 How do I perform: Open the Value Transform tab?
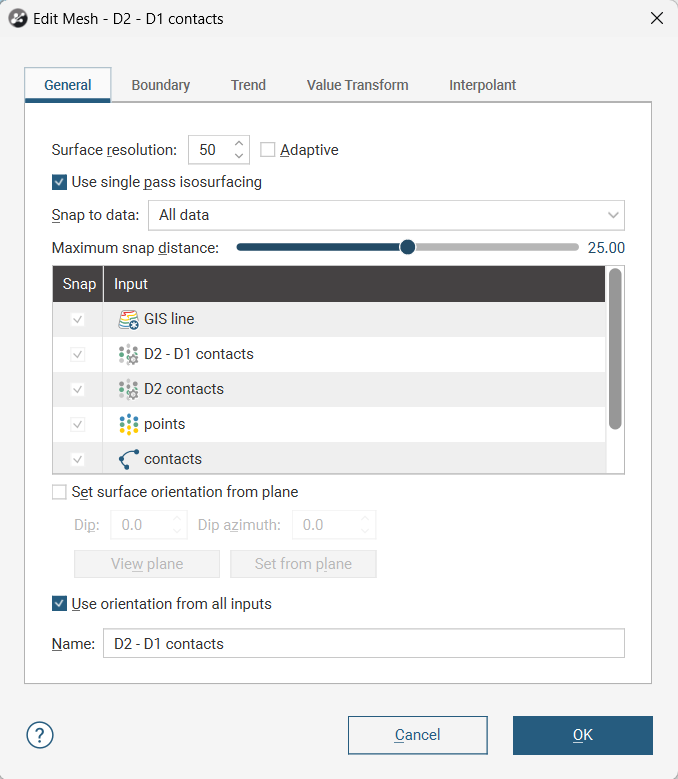(x=357, y=85)
